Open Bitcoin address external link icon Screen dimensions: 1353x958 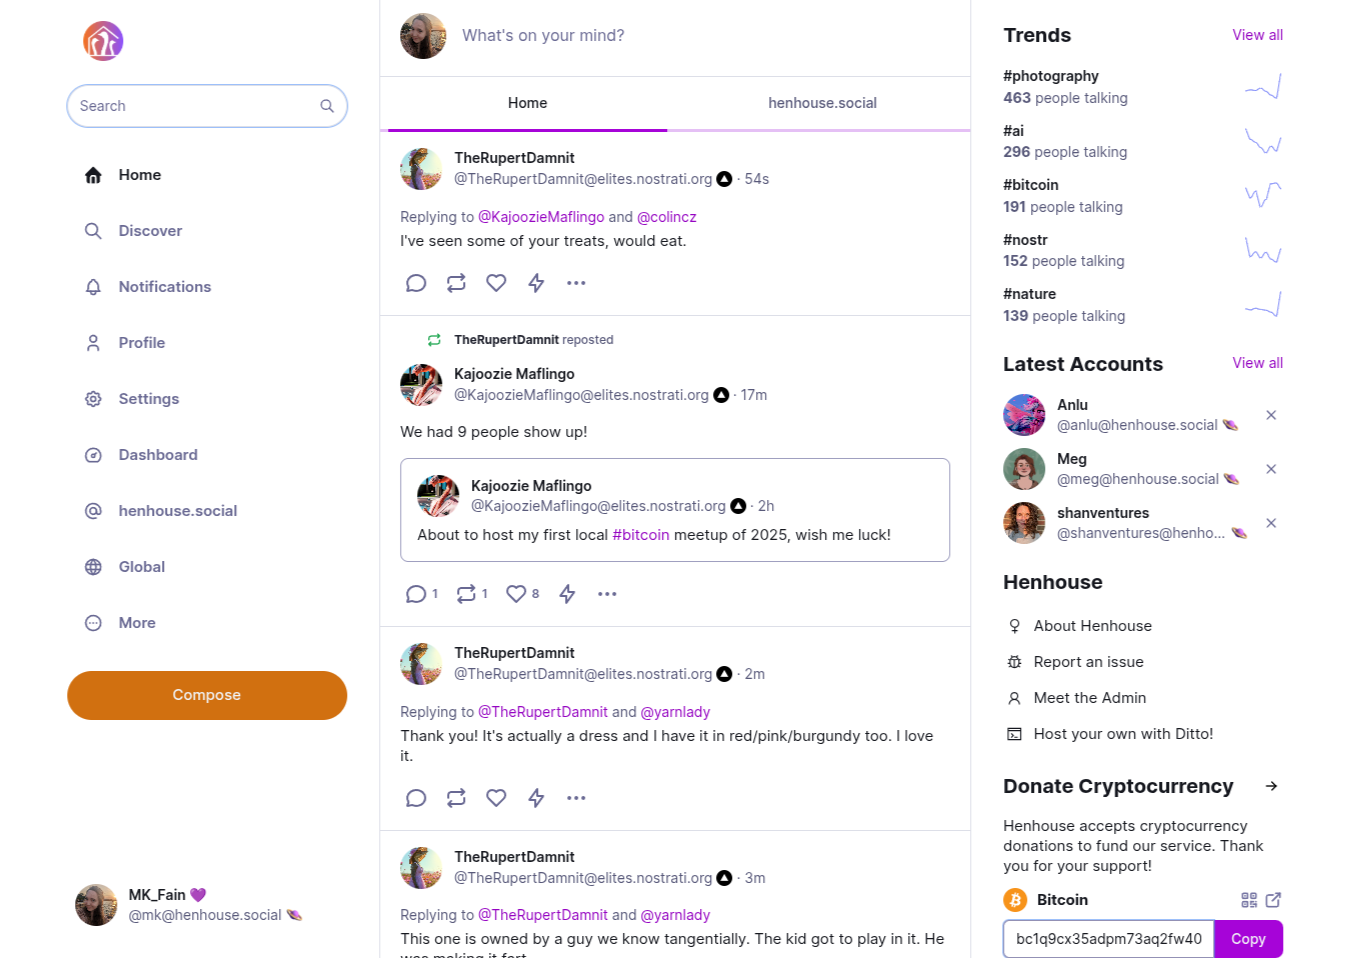point(1273,900)
